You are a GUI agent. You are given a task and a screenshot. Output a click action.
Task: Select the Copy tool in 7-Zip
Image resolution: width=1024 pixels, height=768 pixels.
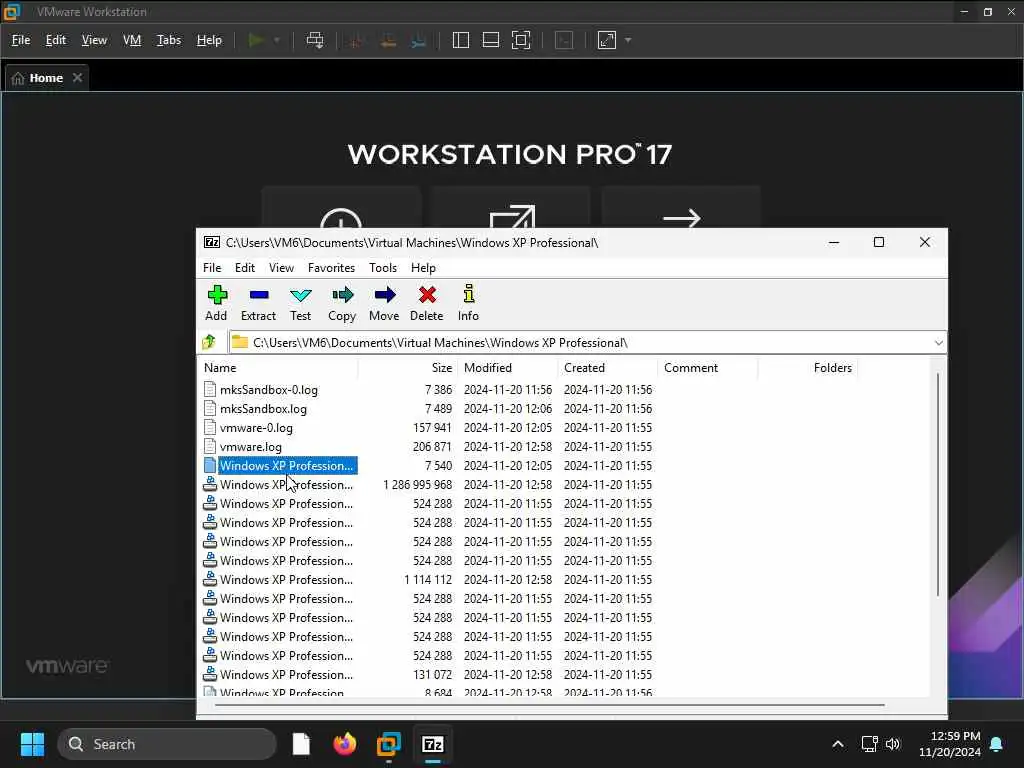click(x=342, y=304)
